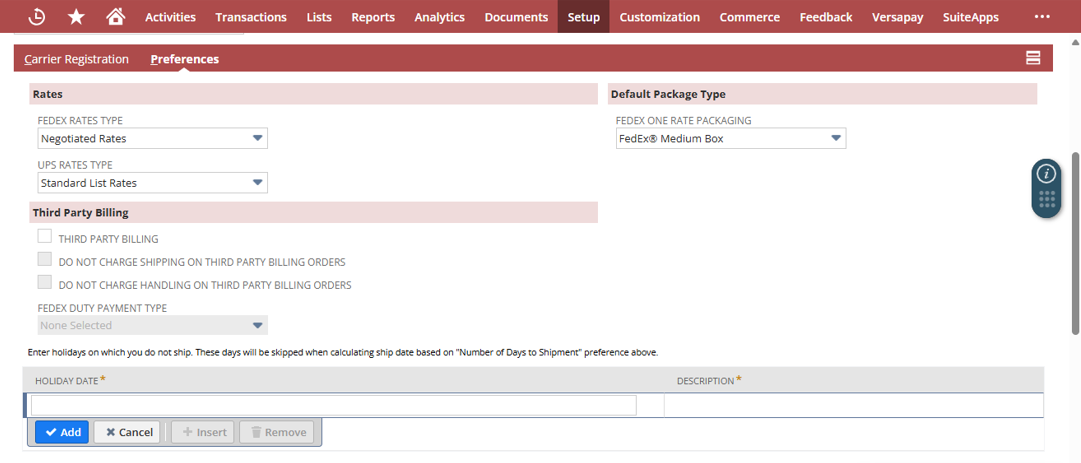This screenshot has width=1081, height=463.
Task: Click the grid dots assistant icon
Action: (1046, 200)
